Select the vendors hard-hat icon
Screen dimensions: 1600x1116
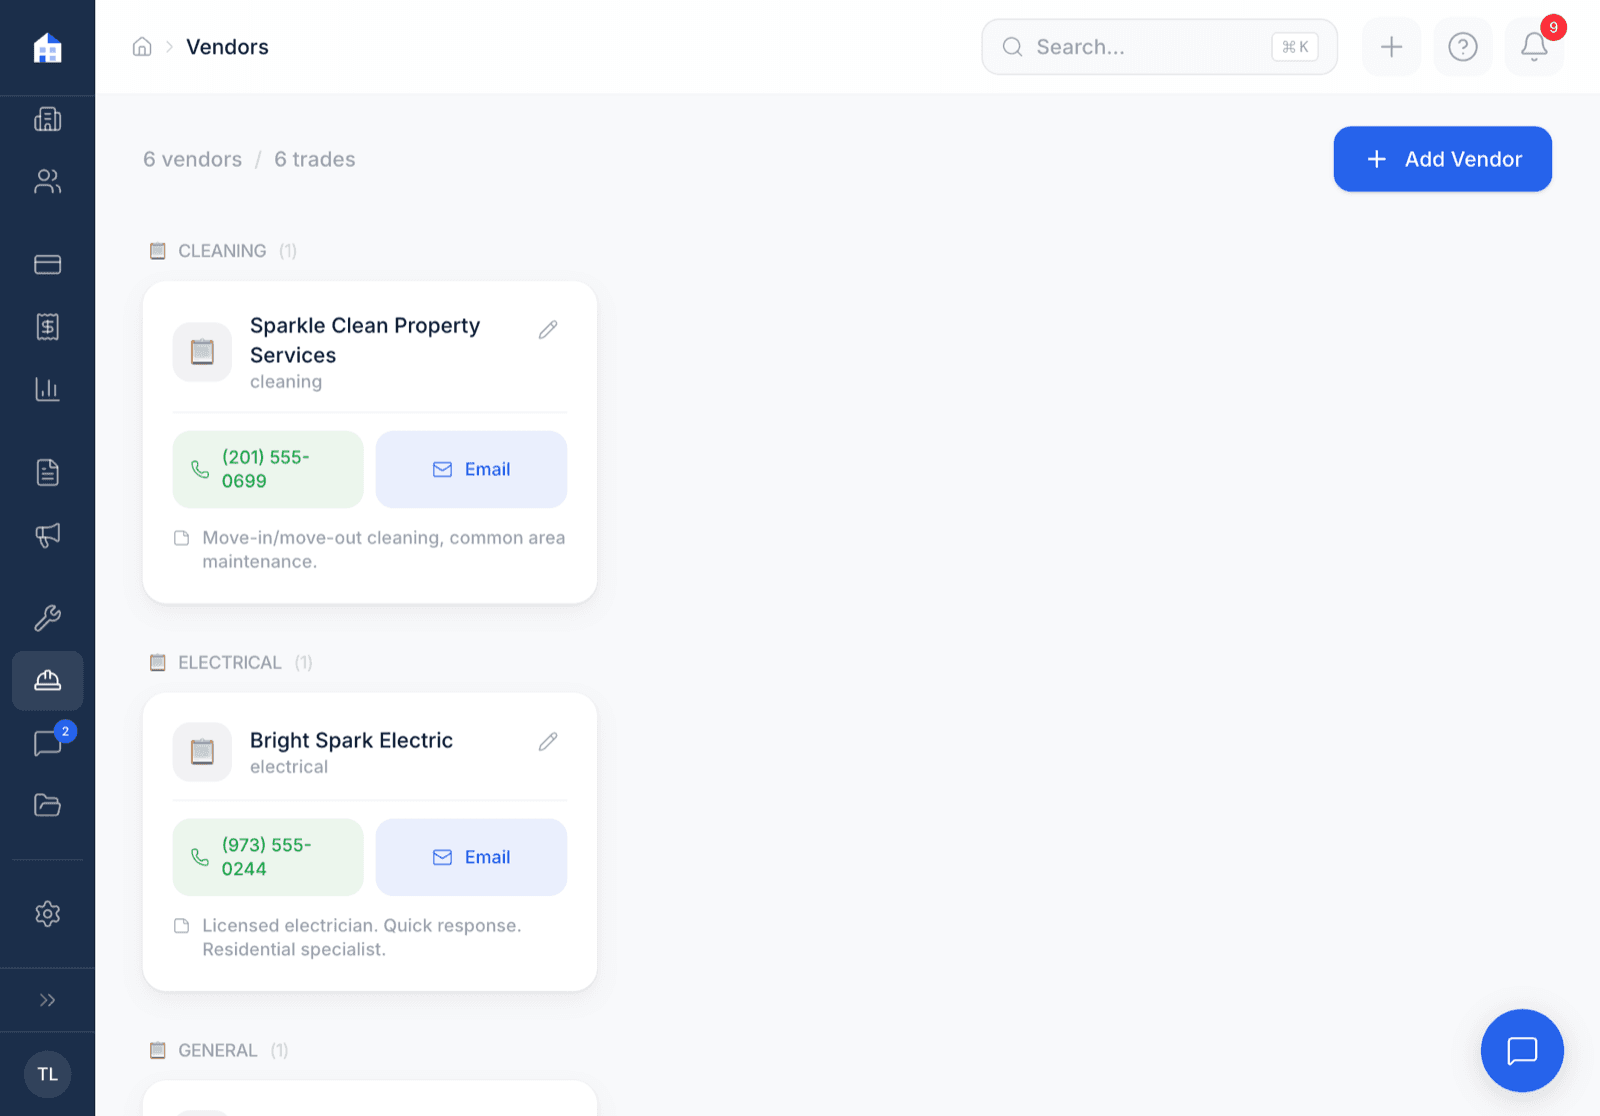click(x=47, y=681)
